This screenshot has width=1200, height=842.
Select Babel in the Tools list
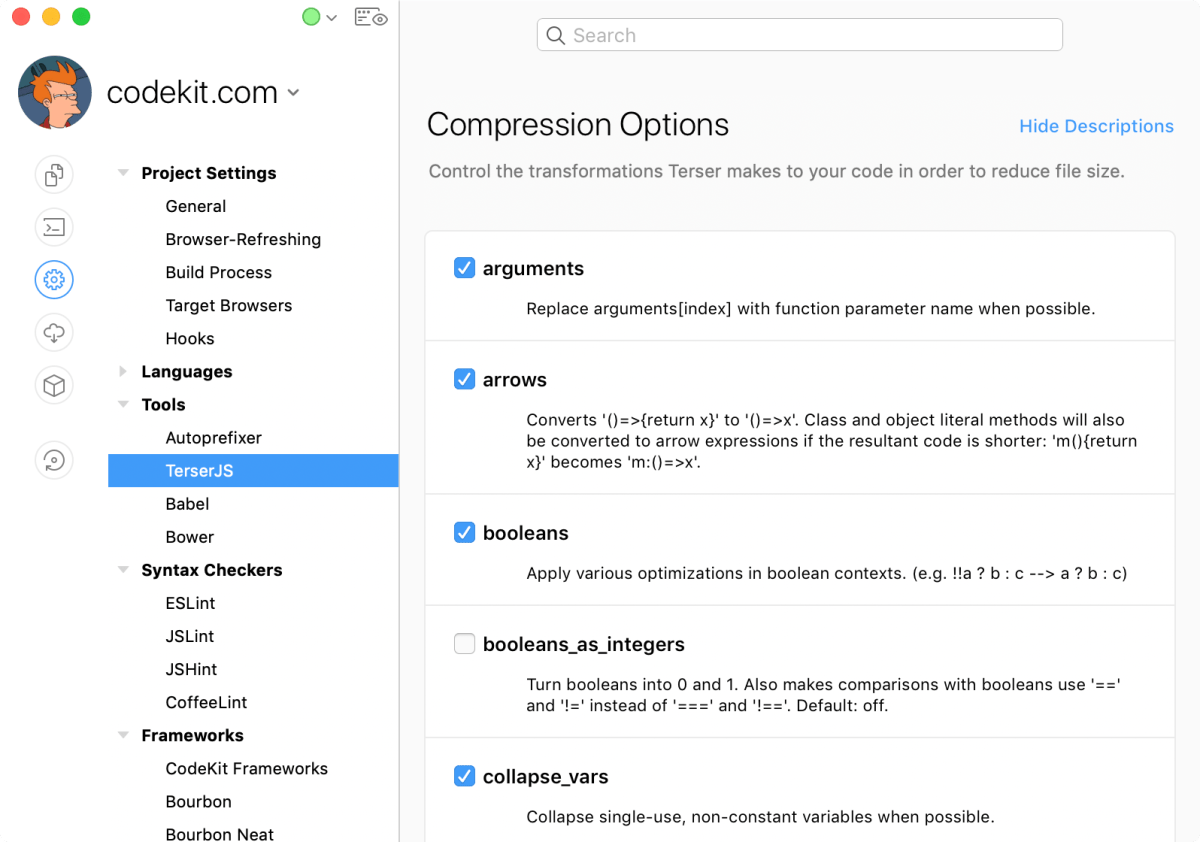(x=187, y=504)
